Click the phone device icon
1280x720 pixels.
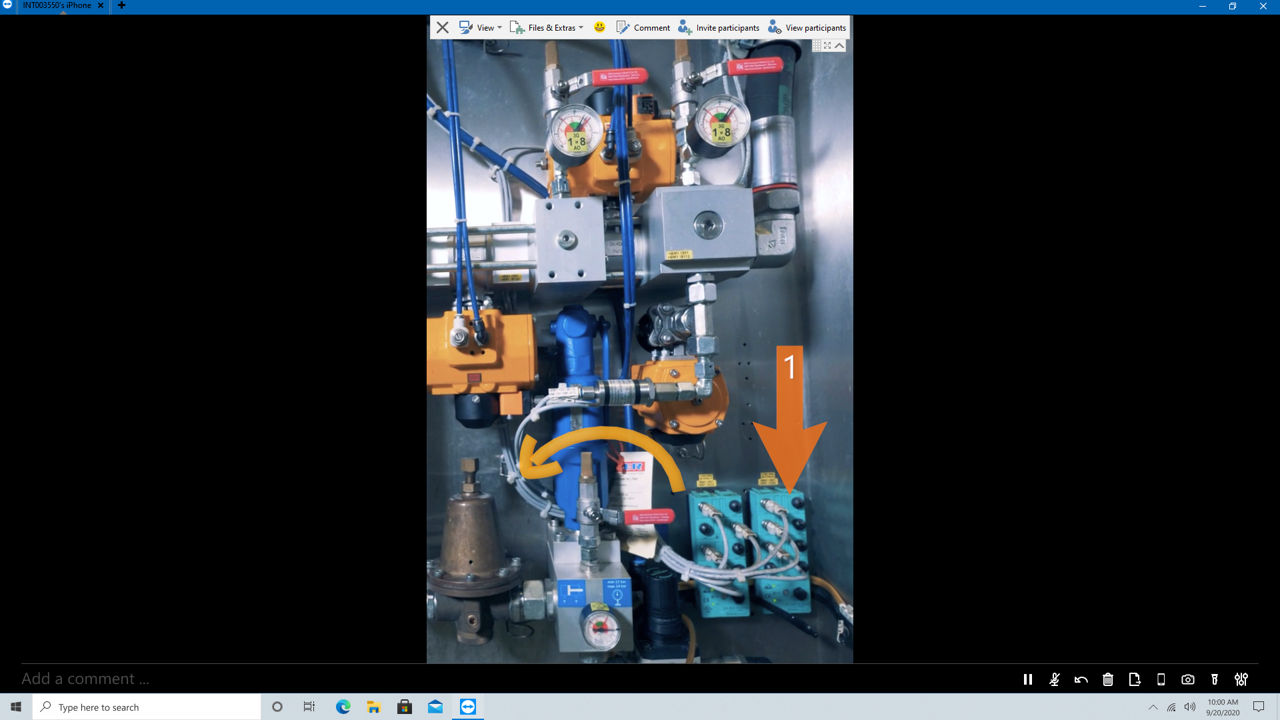[x=1161, y=680]
